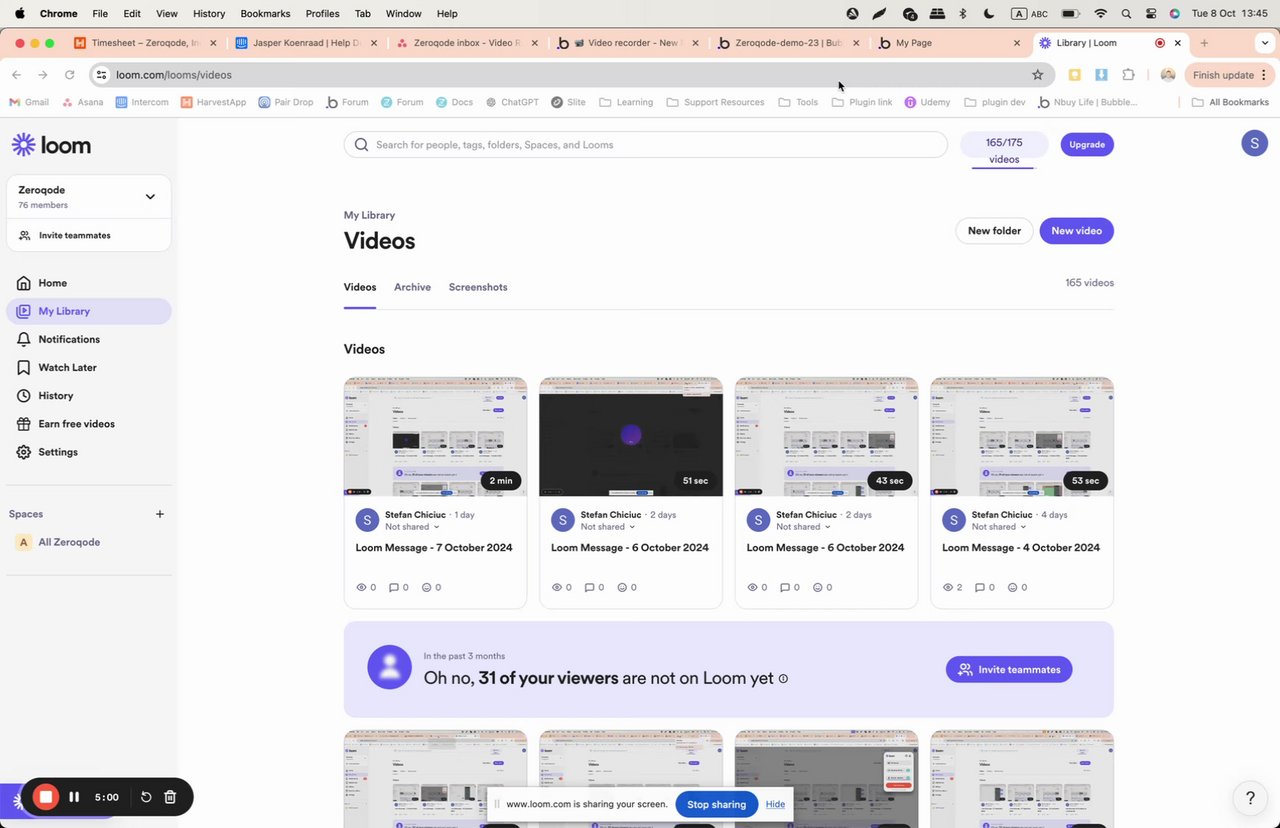Viewport: 1280px width, 828px height.
Task: Click the Loom Message - 7 October 2024 title
Action: click(x=435, y=548)
